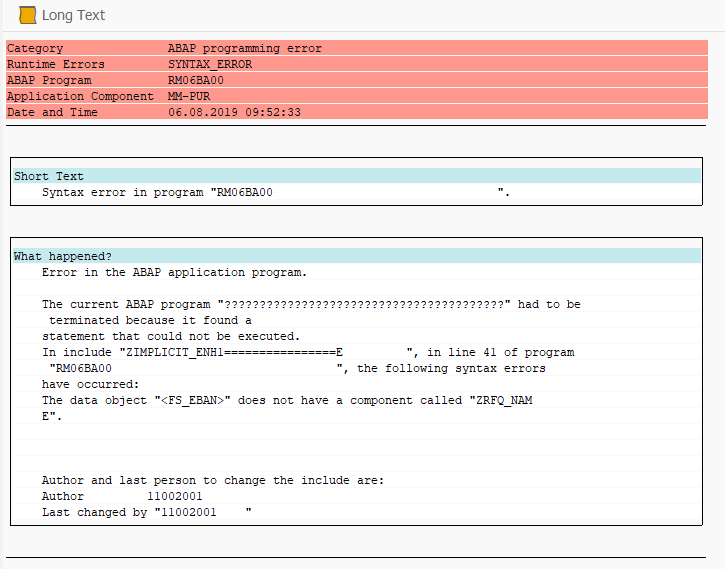Select the SYNTAX_ERROR runtime error value
The height and width of the screenshot is (569, 725).
coord(210,64)
